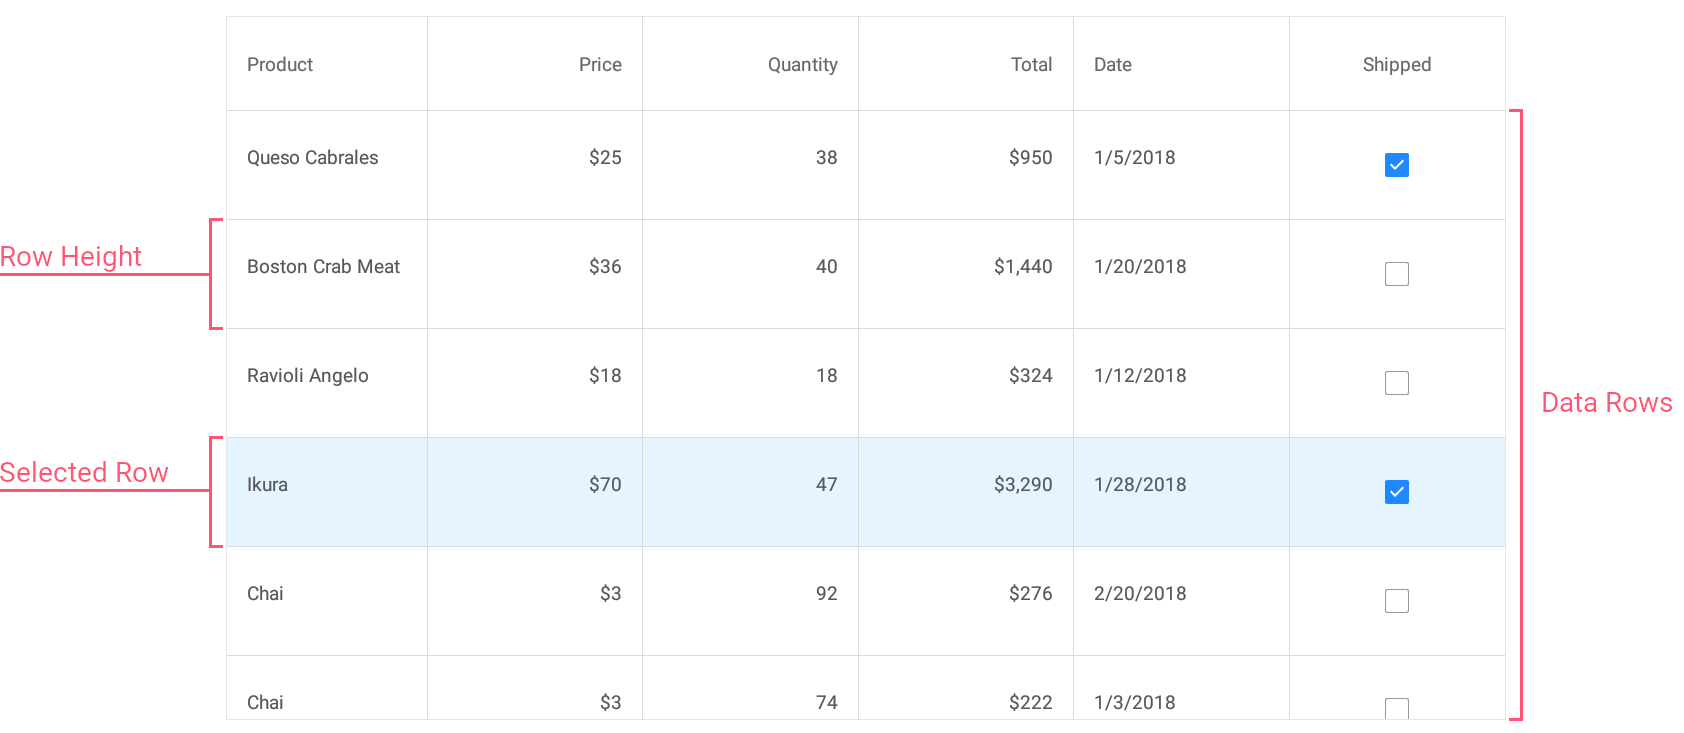Select the $1,440 total cell

[x=966, y=274]
